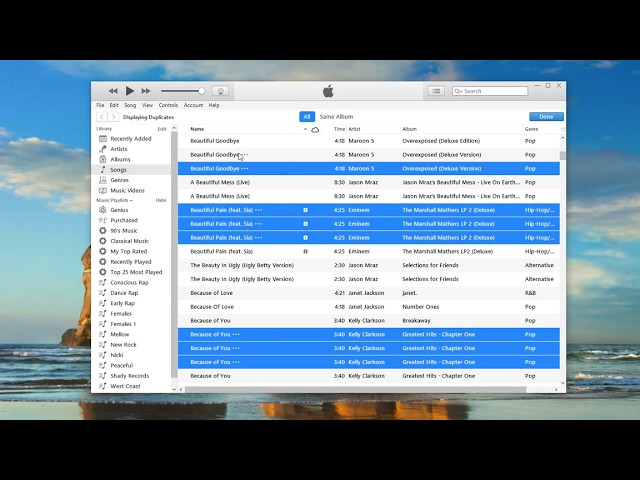Open the Help menu
This screenshot has width=640, height=480.
pyautogui.click(x=214, y=105)
